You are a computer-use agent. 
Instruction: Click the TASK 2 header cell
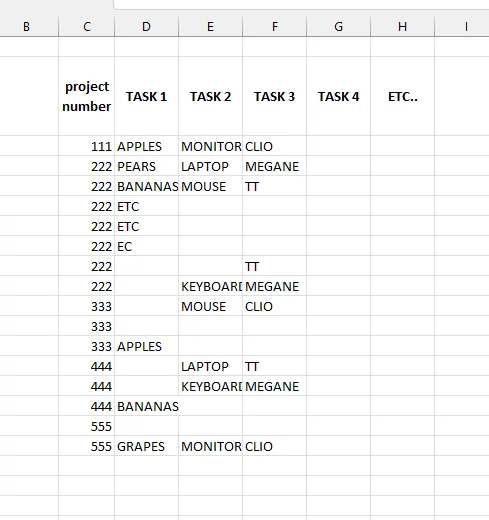(210, 96)
